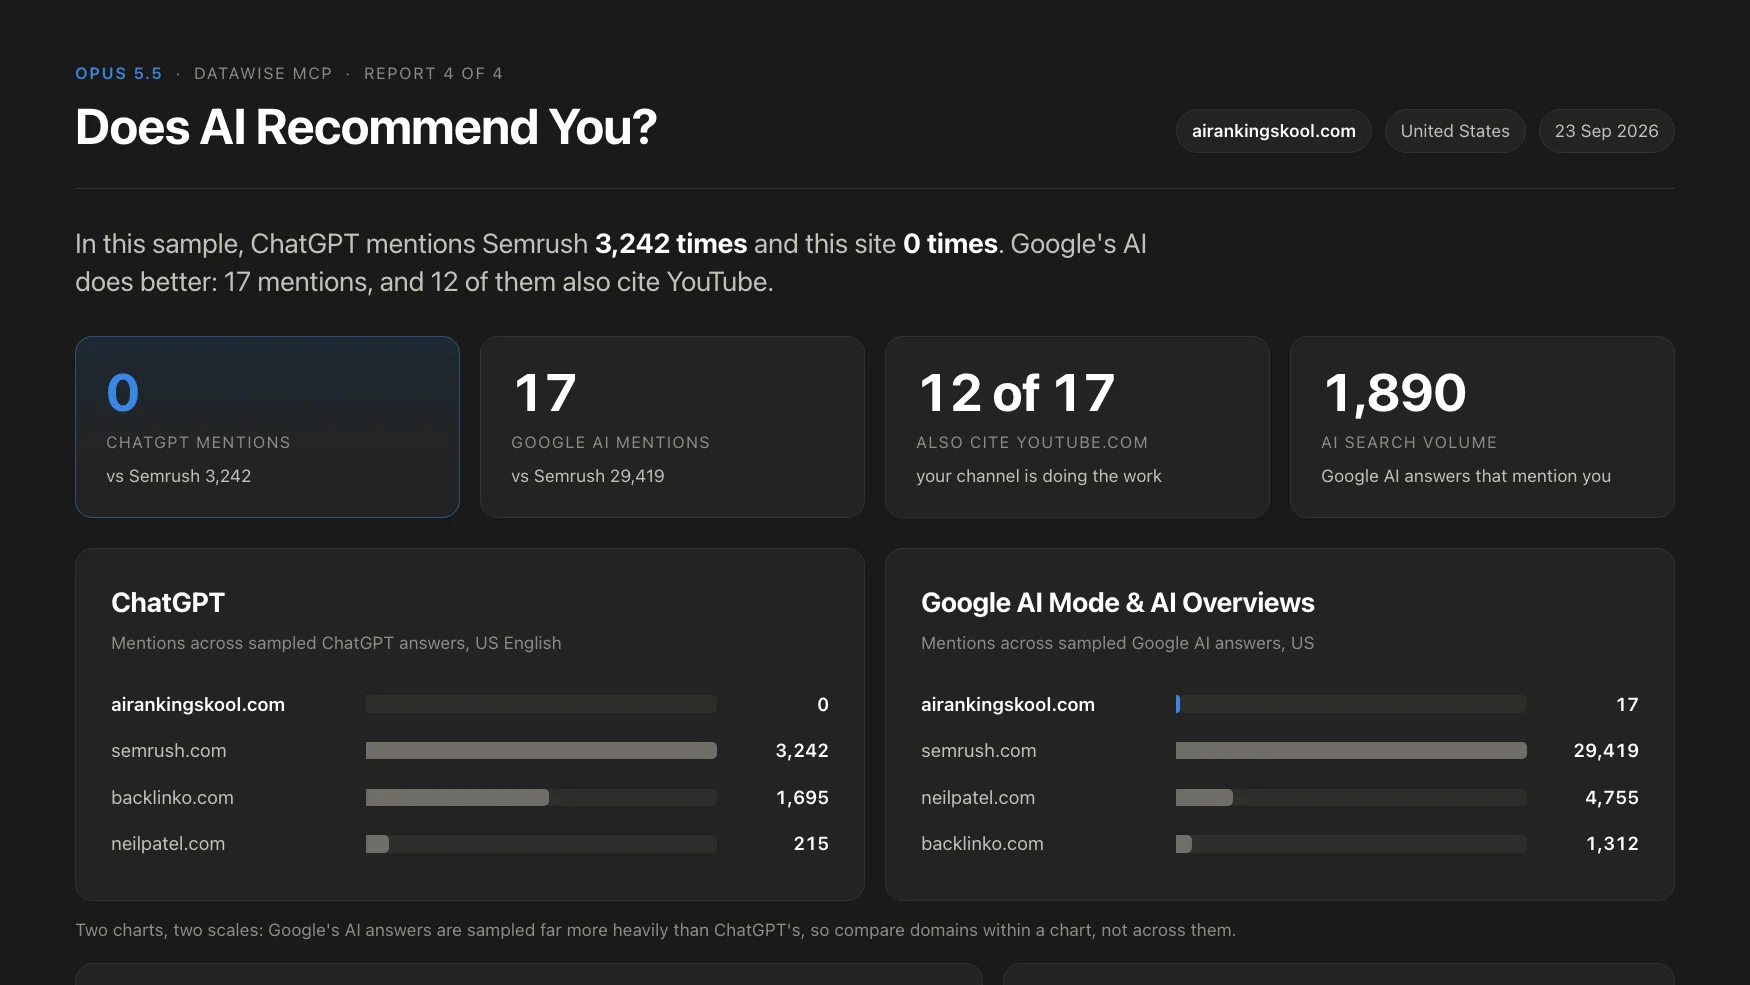The image size is (1750, 985).
Task: Click the semrush.com 3,242 progress bar
Action: [541, 750]
